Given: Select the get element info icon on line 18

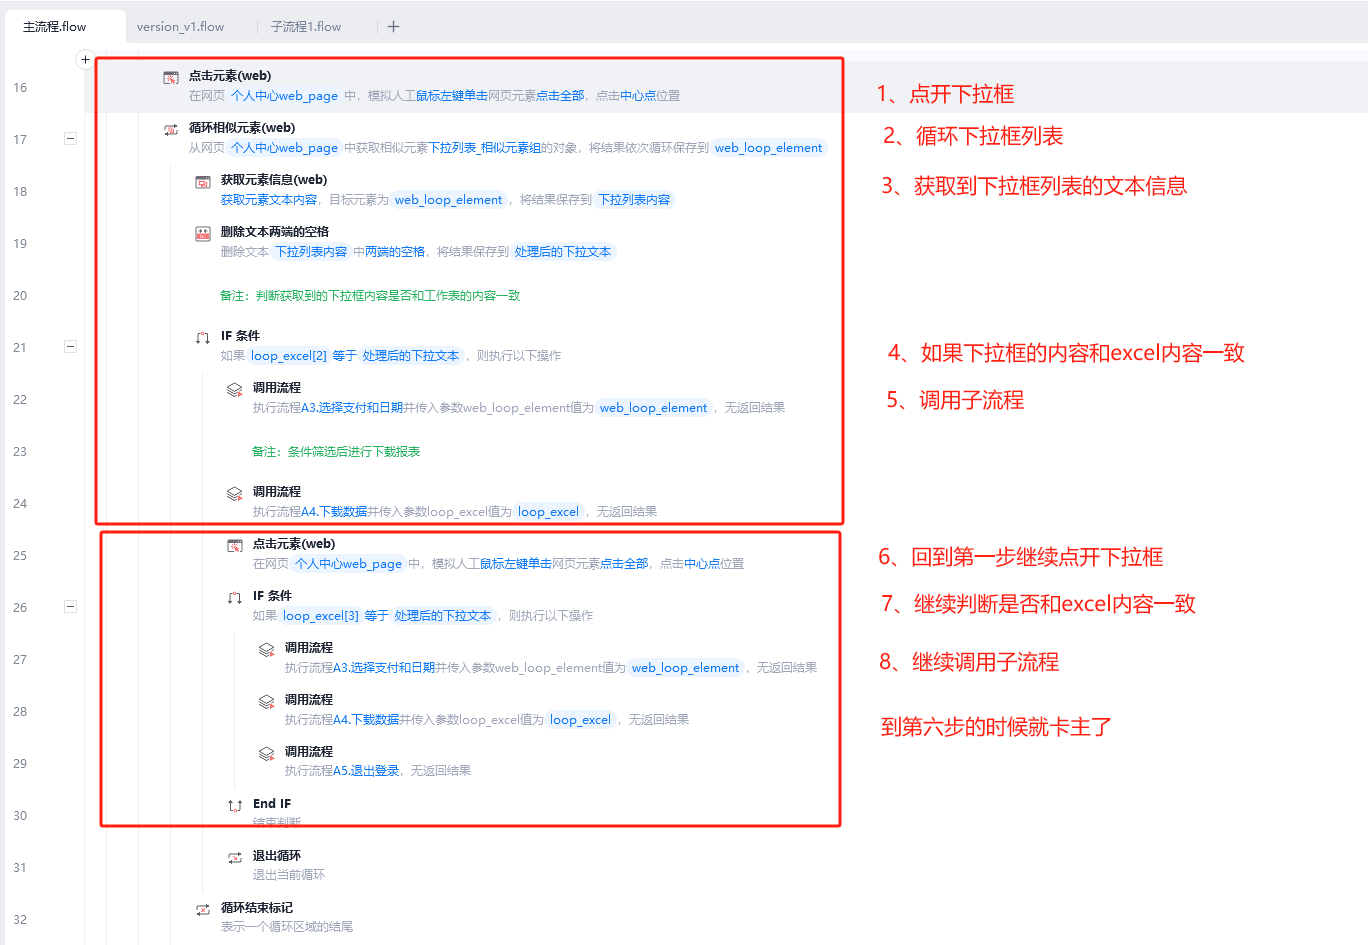Looking at the screenshot, I should point(203,181).
